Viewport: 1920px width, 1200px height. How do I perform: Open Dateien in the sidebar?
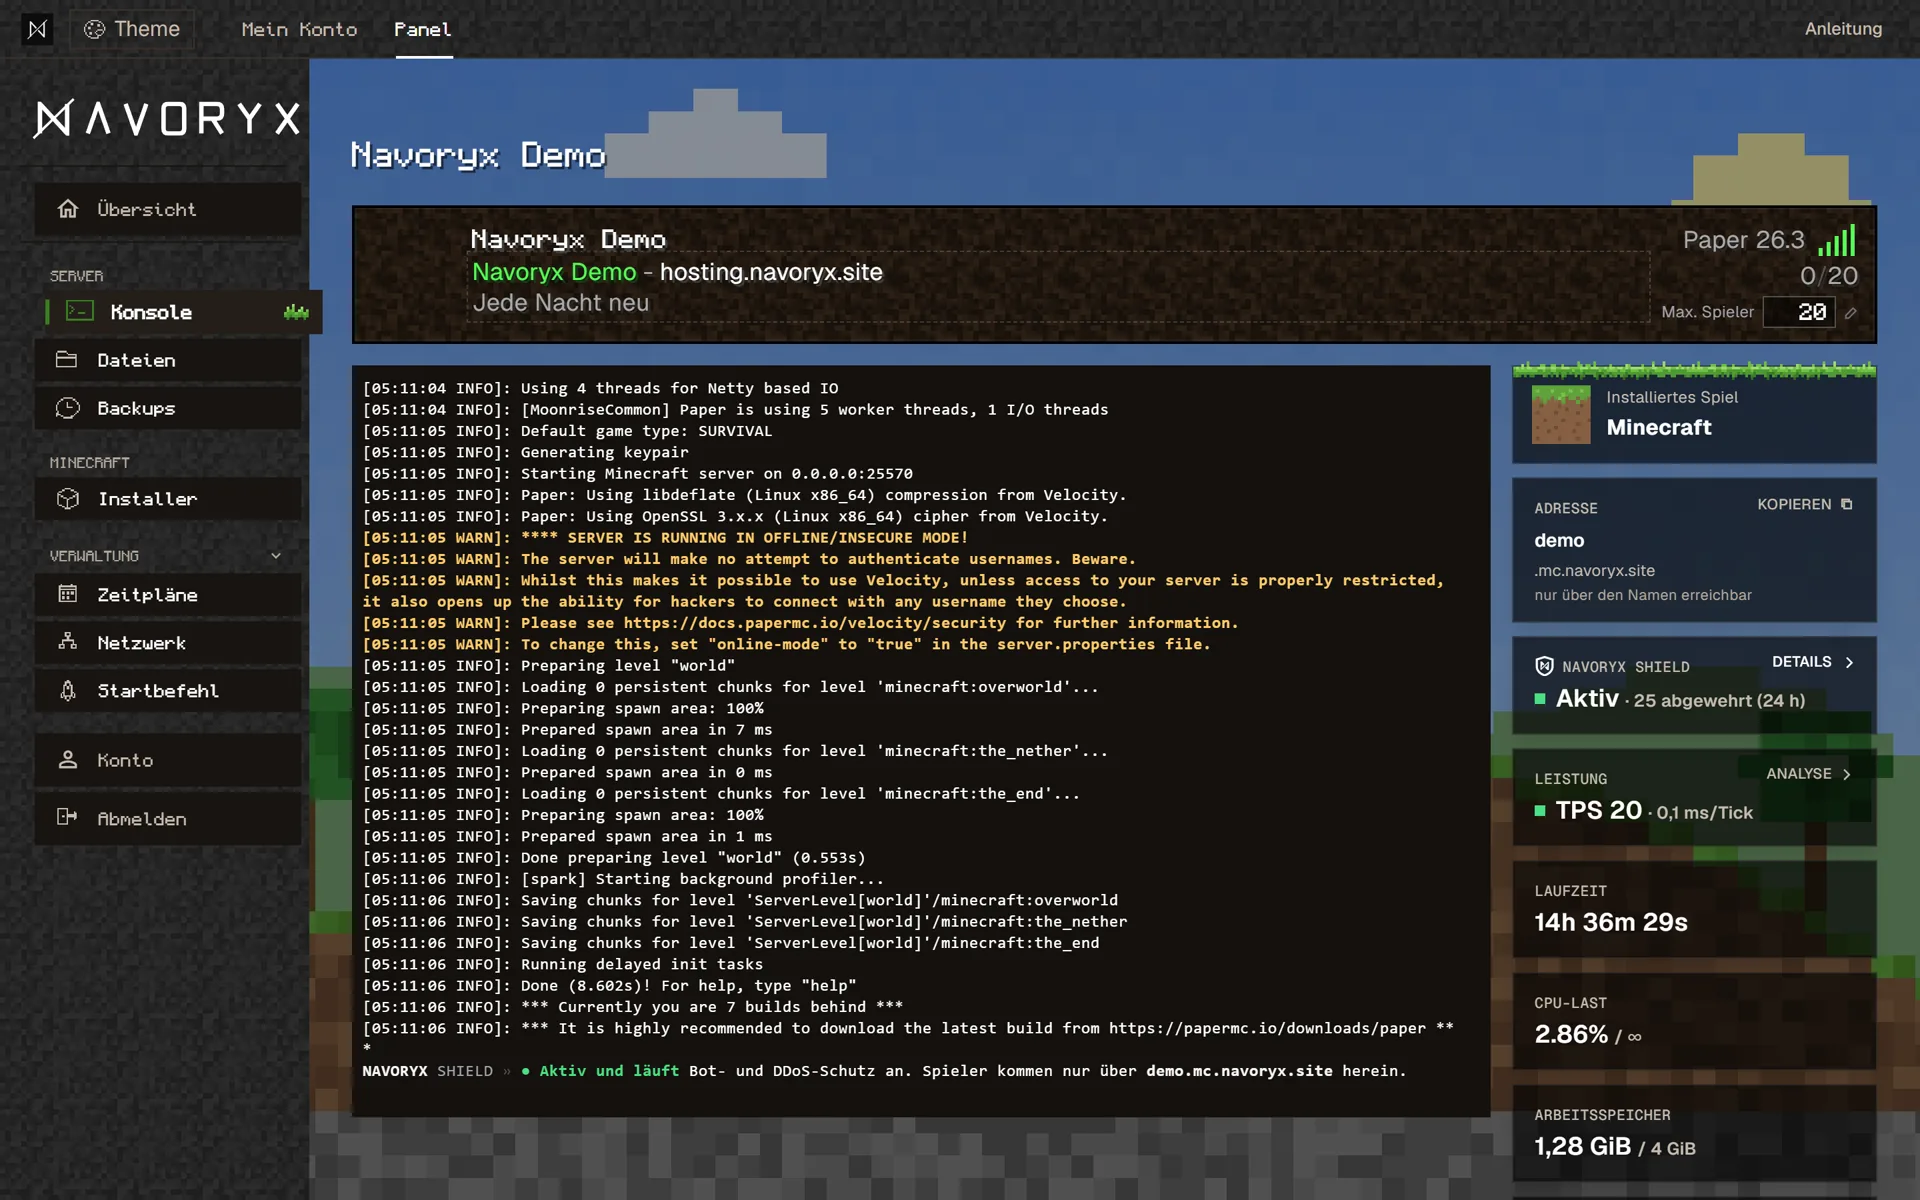168,360
